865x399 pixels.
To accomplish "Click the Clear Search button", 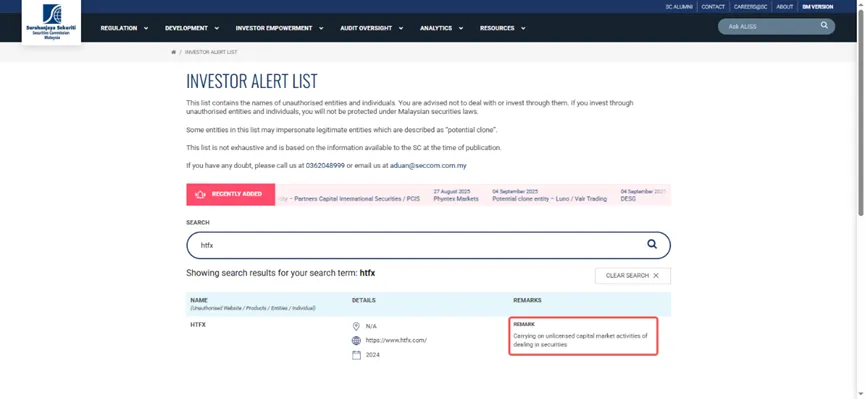I will click(x=633, y=275).
